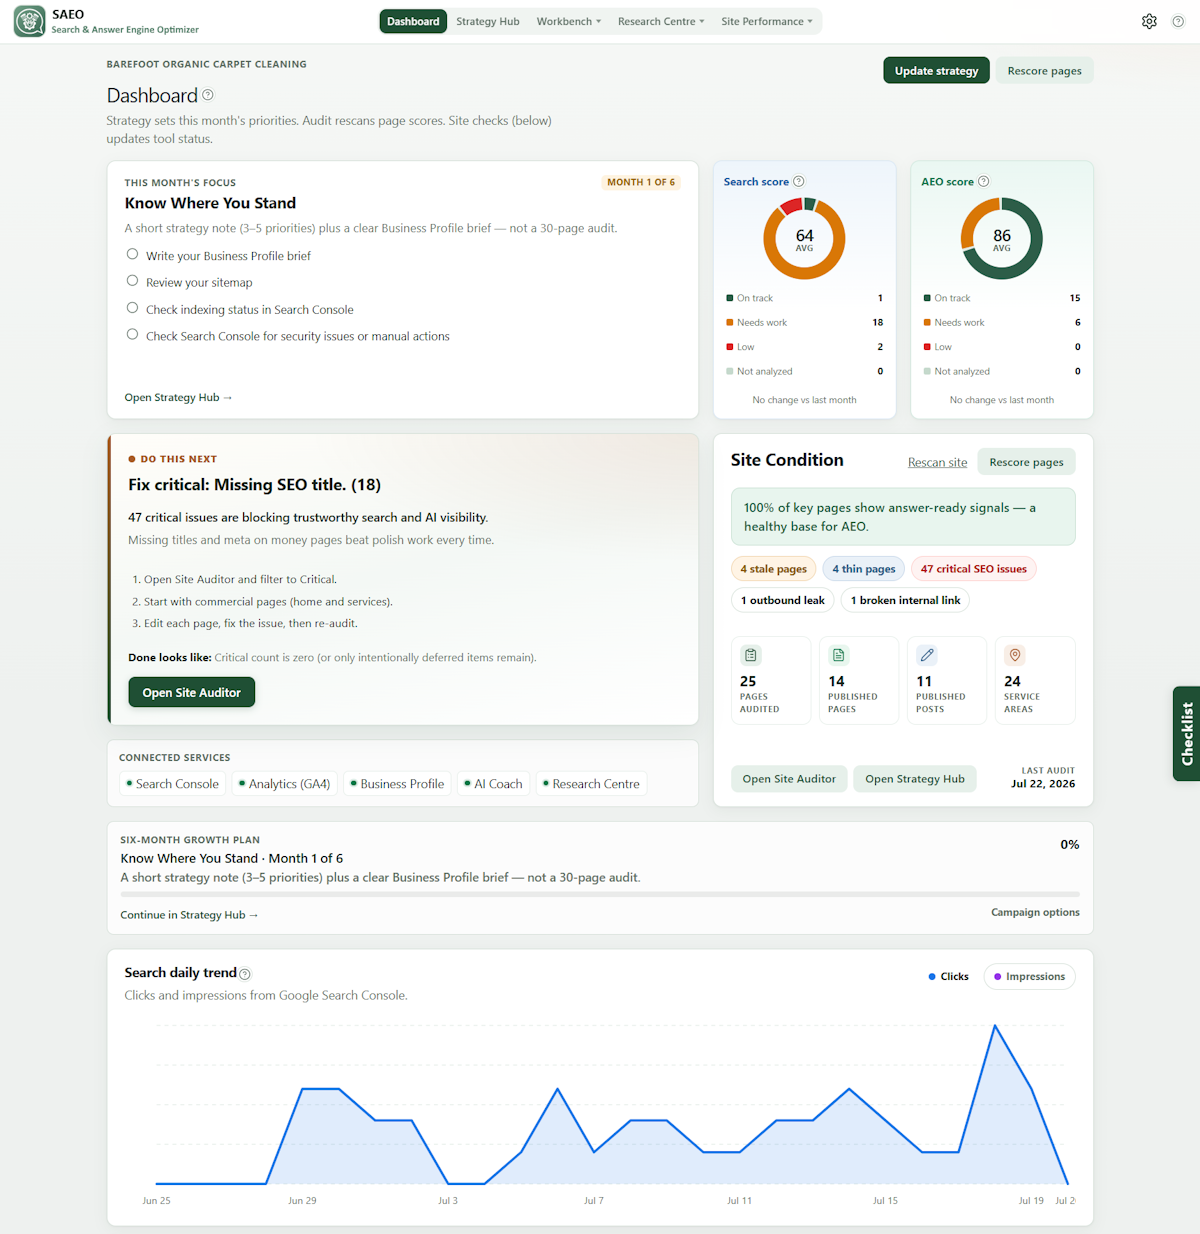The image size is (1200, 1234).
Task: Follow the Continue in Strategy Hub link
Action: pyautogui.click(x=189, y=914)
